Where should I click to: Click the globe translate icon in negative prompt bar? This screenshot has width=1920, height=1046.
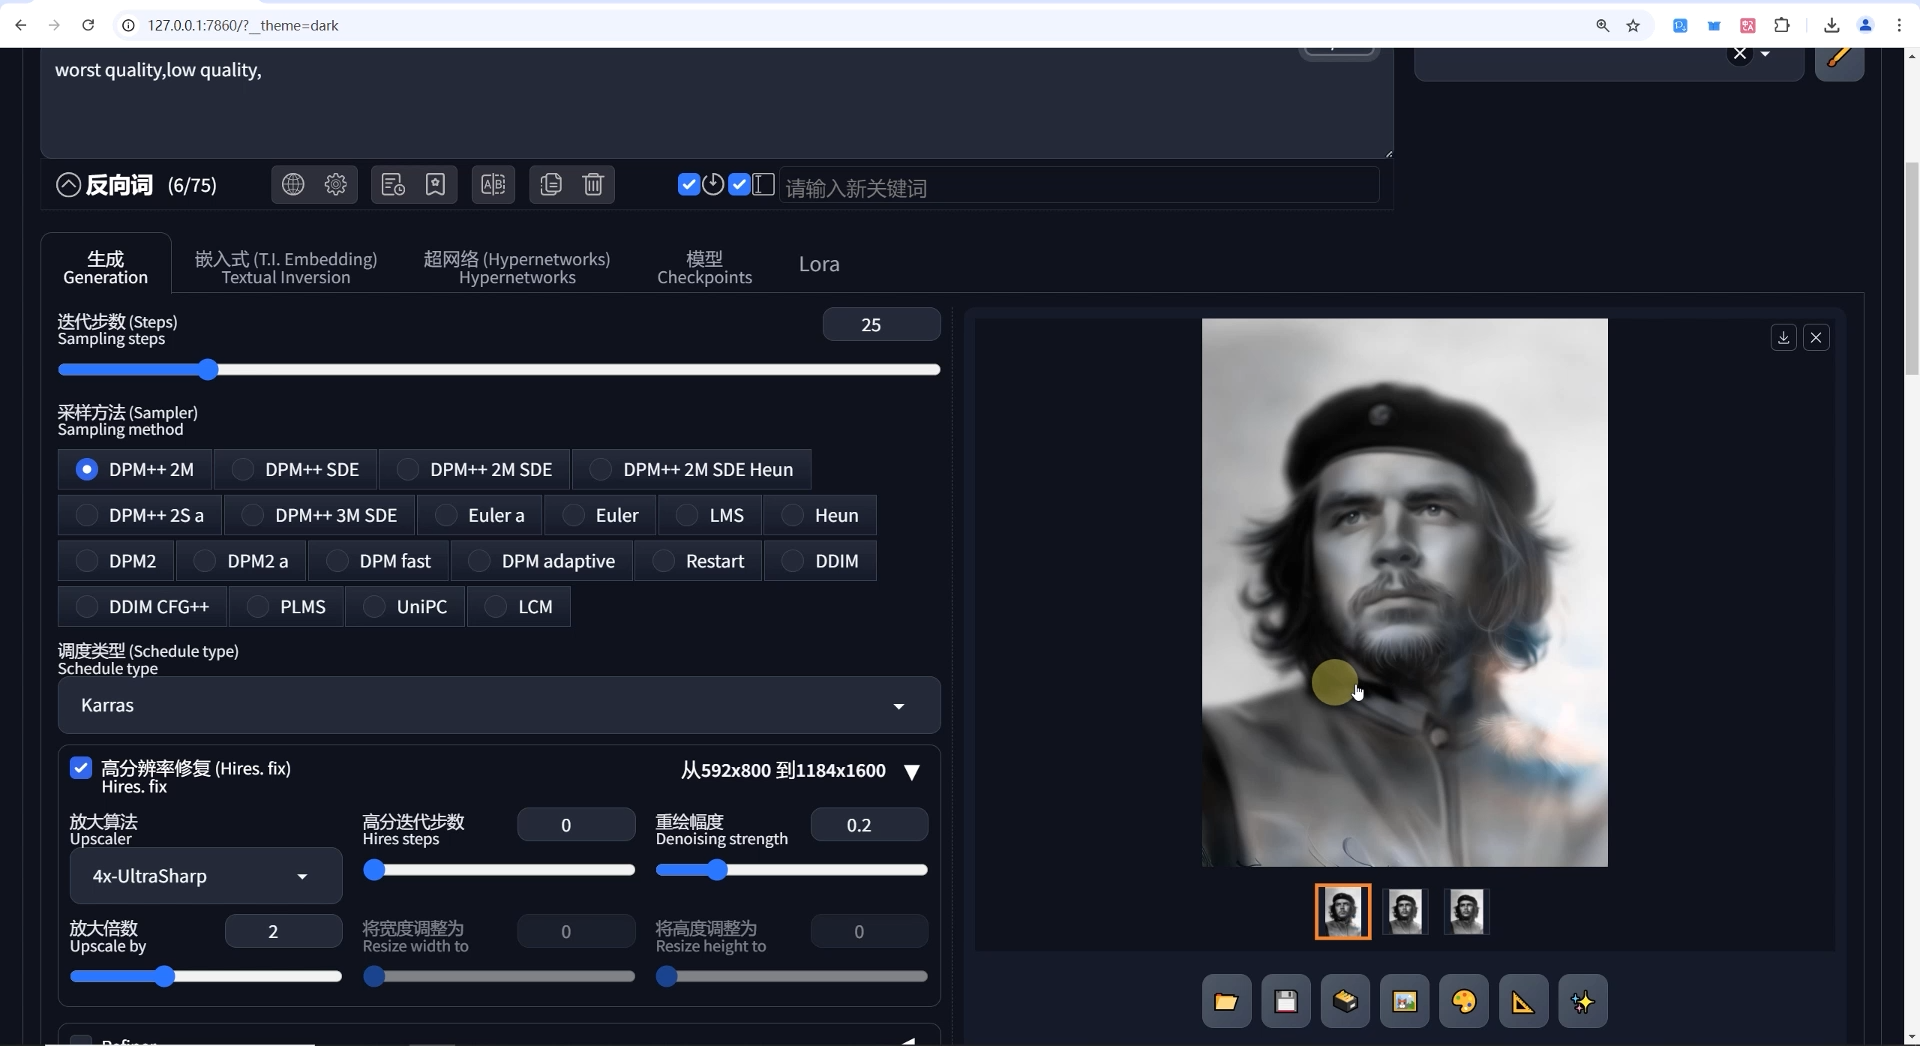pyautogui.click(x=293, y=185)
